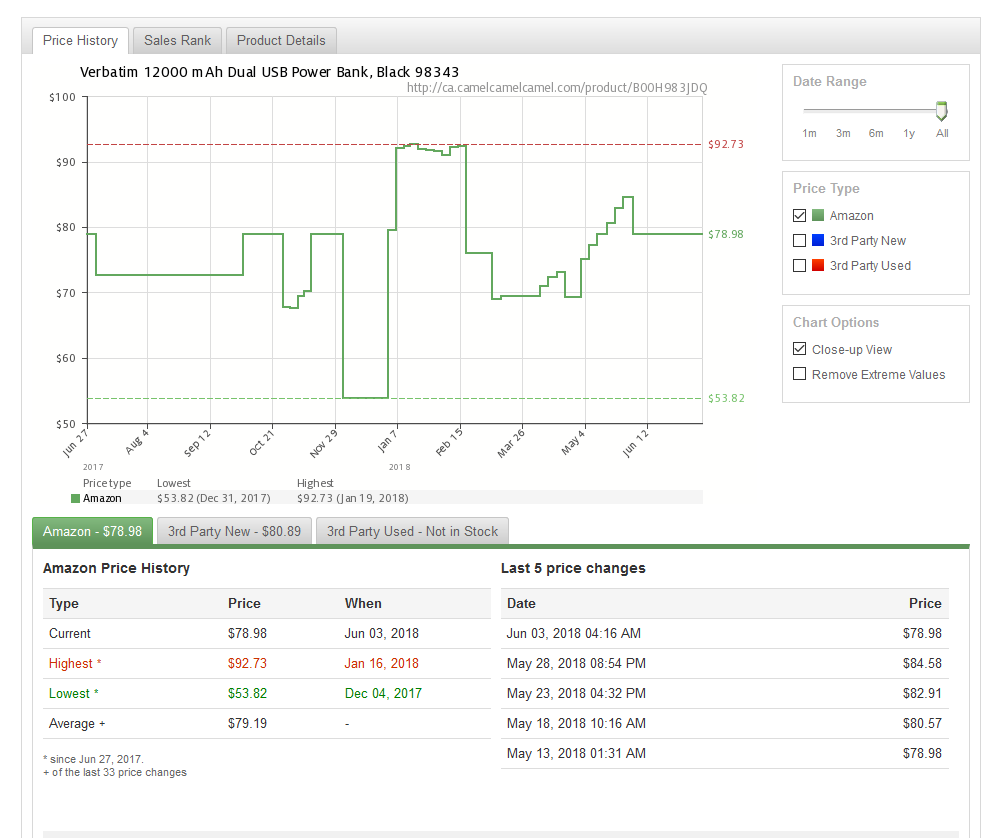
Task: Click the green Amazon color swatch
Action: pos(818,215)
